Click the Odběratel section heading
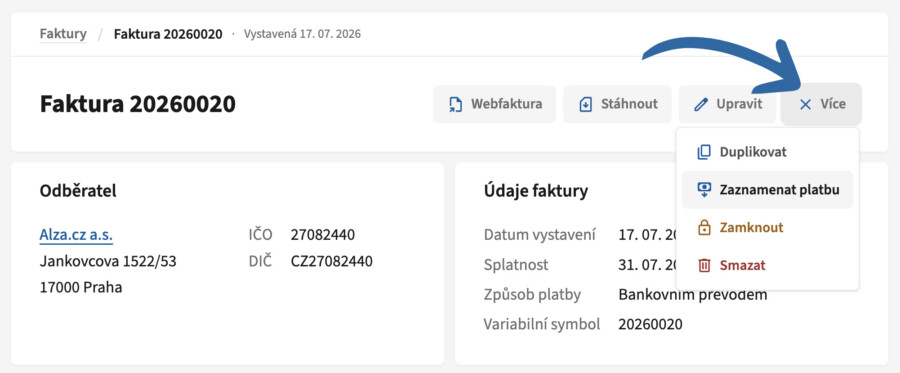Screen dimensions: 900x373 pos(78,191)
